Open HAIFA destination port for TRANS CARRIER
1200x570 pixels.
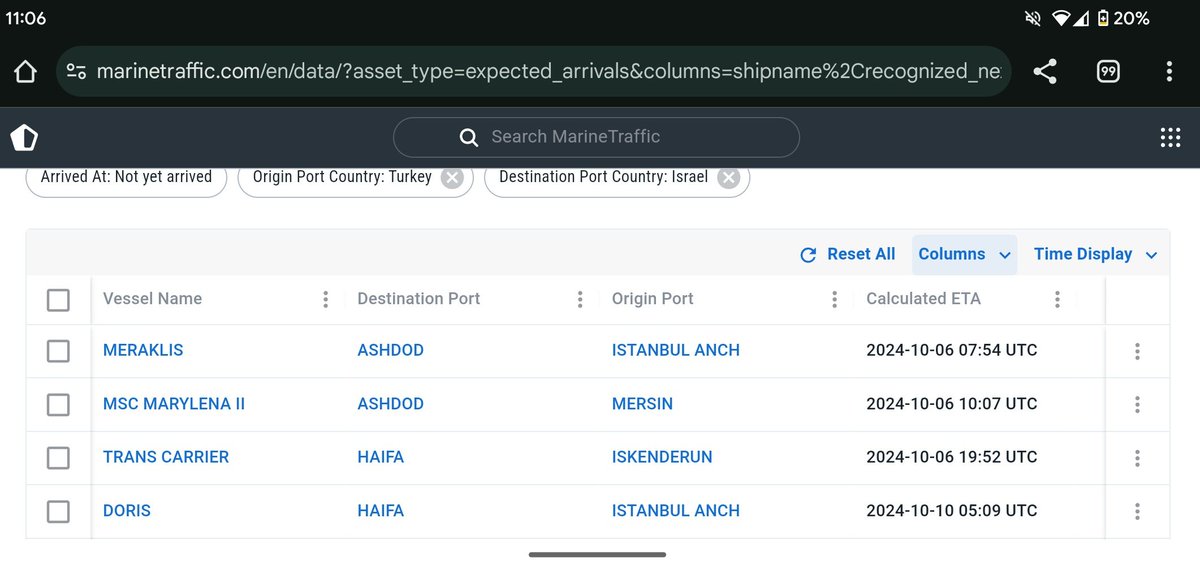pos(381,457)
